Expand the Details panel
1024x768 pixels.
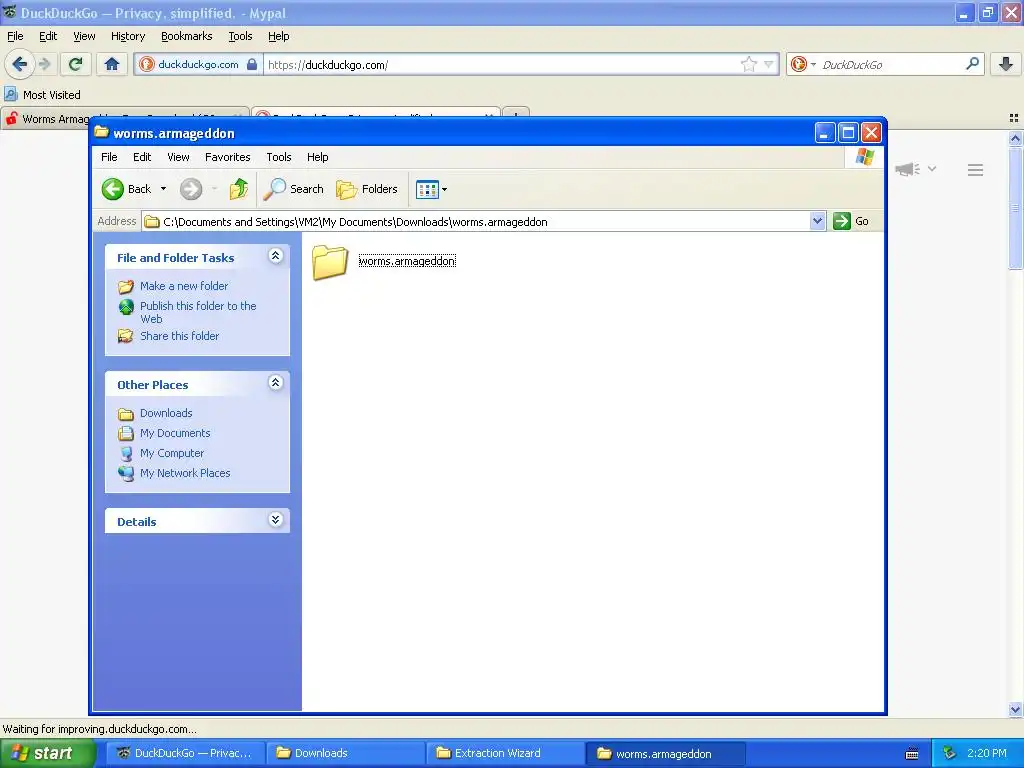pos(276,520)
